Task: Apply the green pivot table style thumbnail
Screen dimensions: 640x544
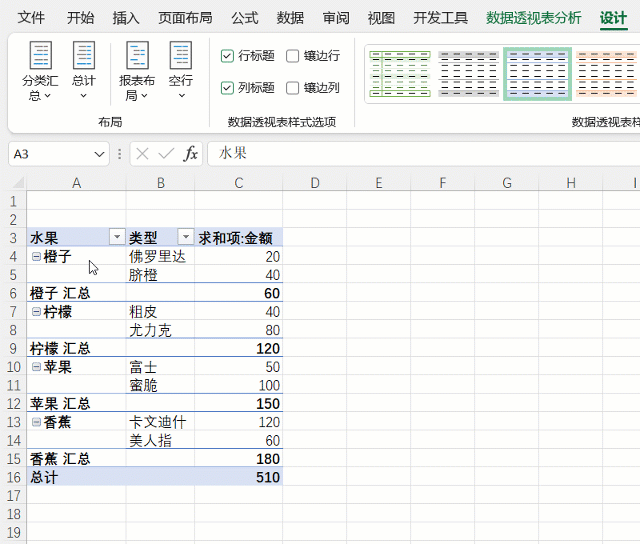Action: click(400, 74)
